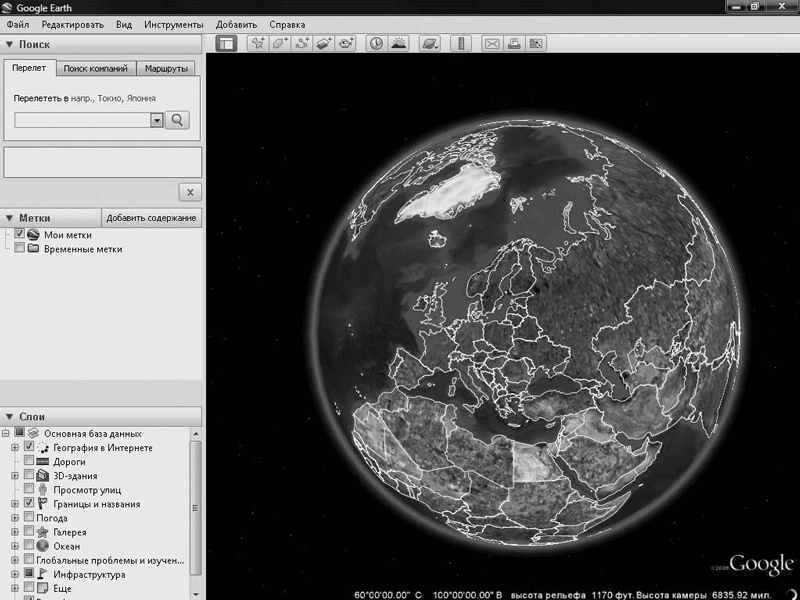
Task: Switch to the Маршруты tab
Action: pyautogui.click(x=166, y=68)
